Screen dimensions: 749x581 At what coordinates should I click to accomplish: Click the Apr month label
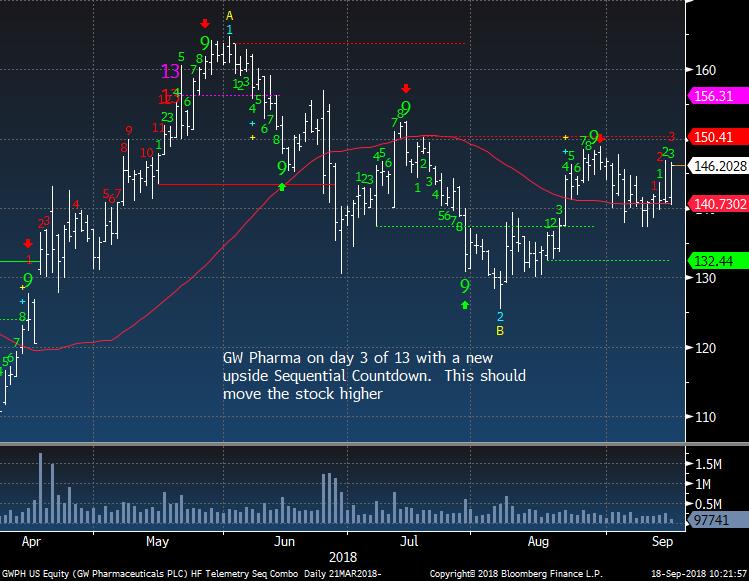pos(31,542)
